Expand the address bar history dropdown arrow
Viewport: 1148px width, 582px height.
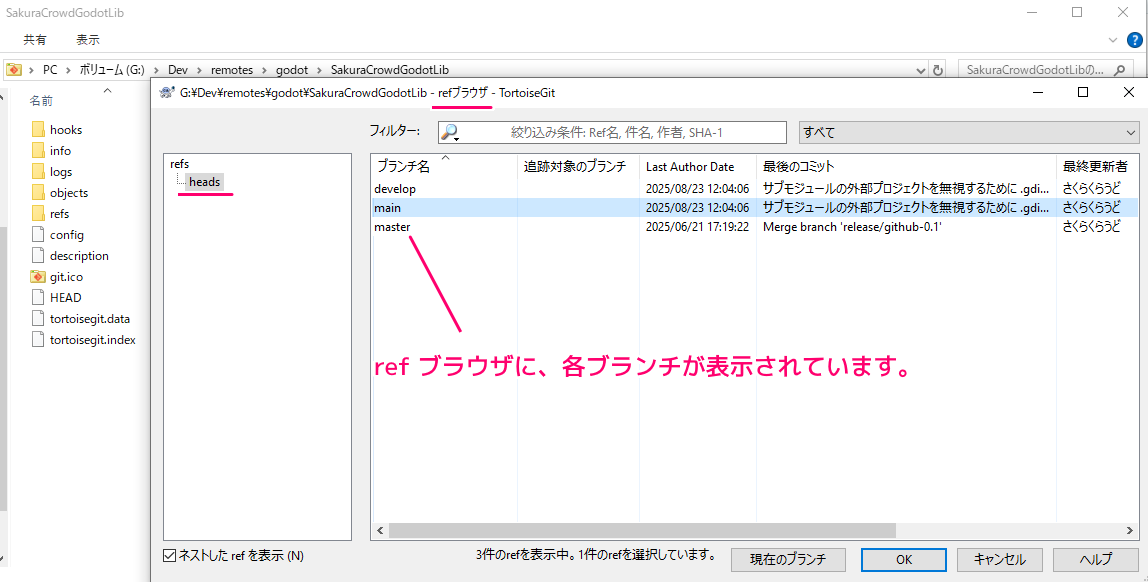(921, 70)
